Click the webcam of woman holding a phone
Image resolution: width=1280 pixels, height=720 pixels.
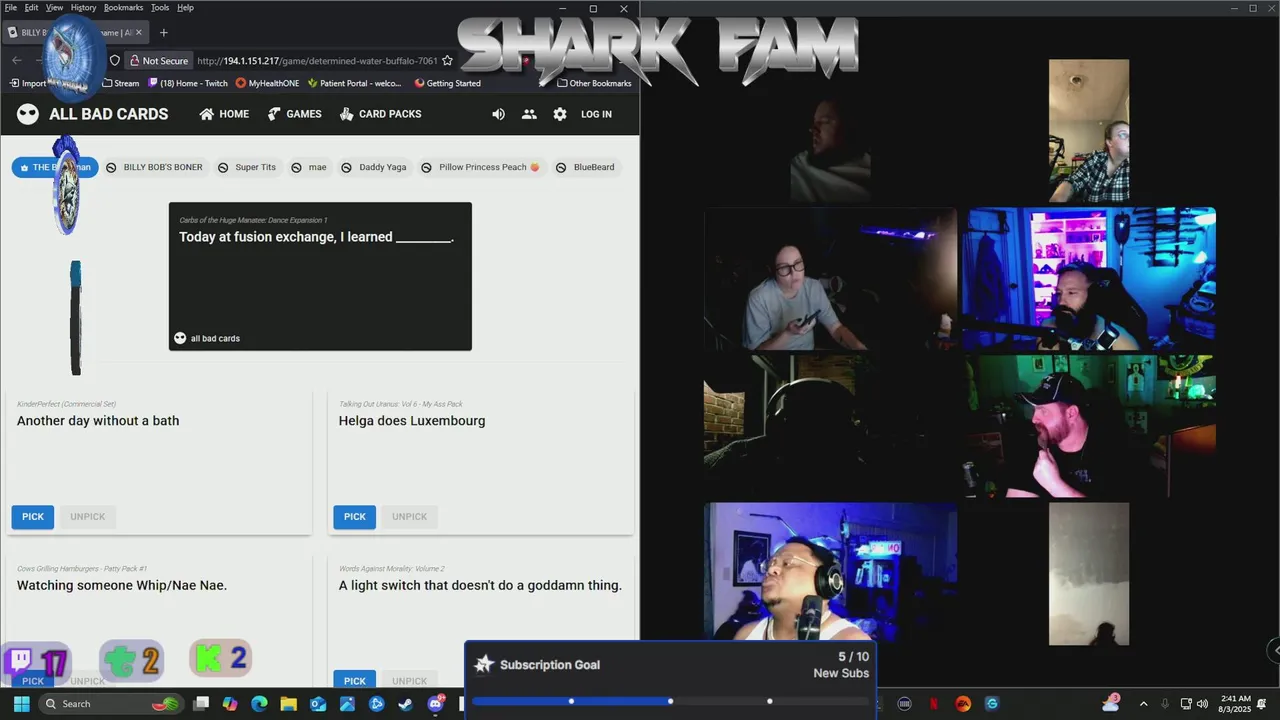(830, 279)
